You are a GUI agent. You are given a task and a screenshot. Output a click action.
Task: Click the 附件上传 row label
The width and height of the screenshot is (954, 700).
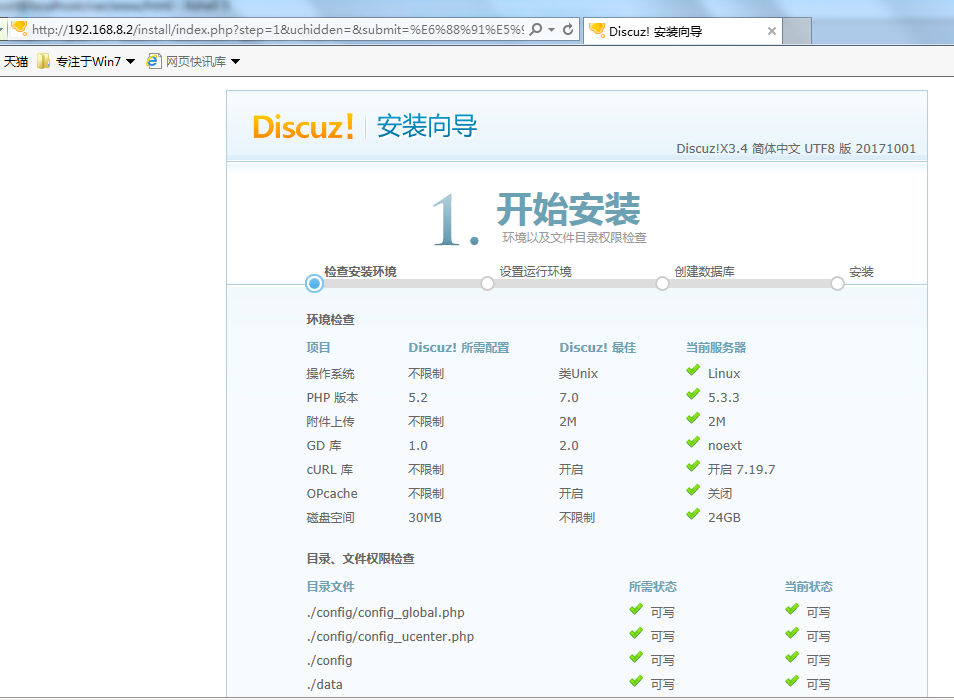(x=330, y=421)
